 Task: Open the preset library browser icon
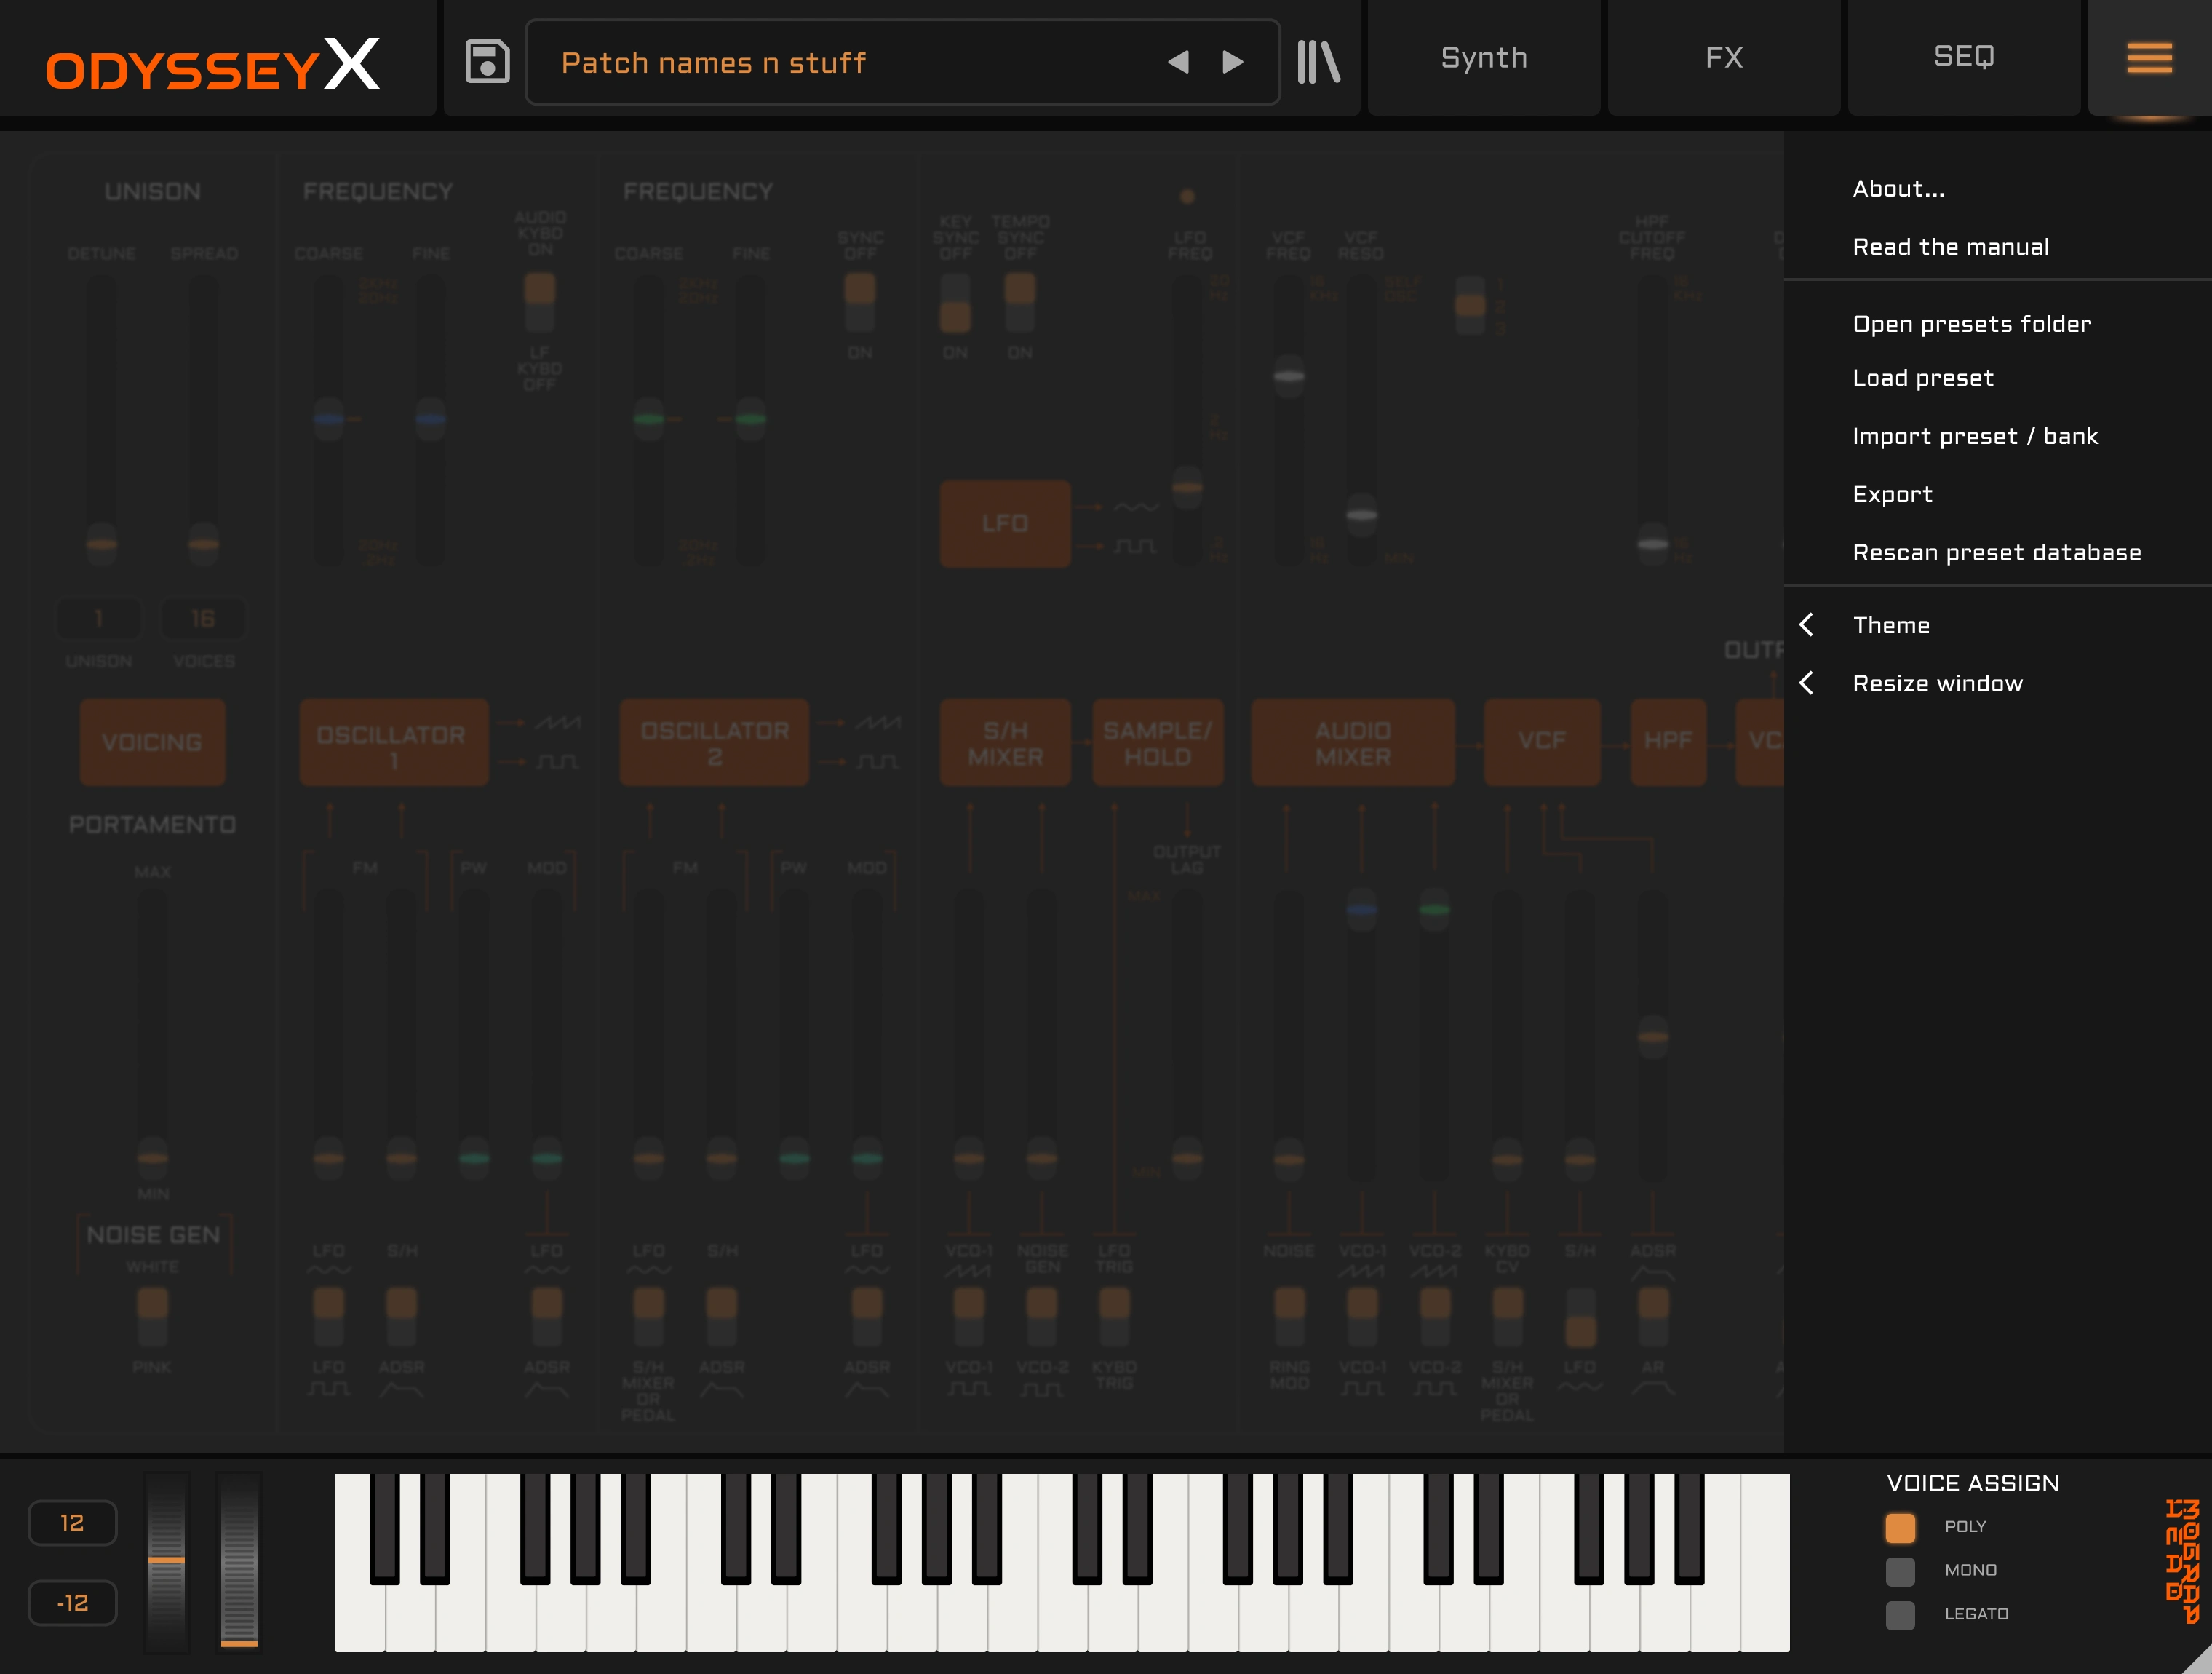point(1318,62)
